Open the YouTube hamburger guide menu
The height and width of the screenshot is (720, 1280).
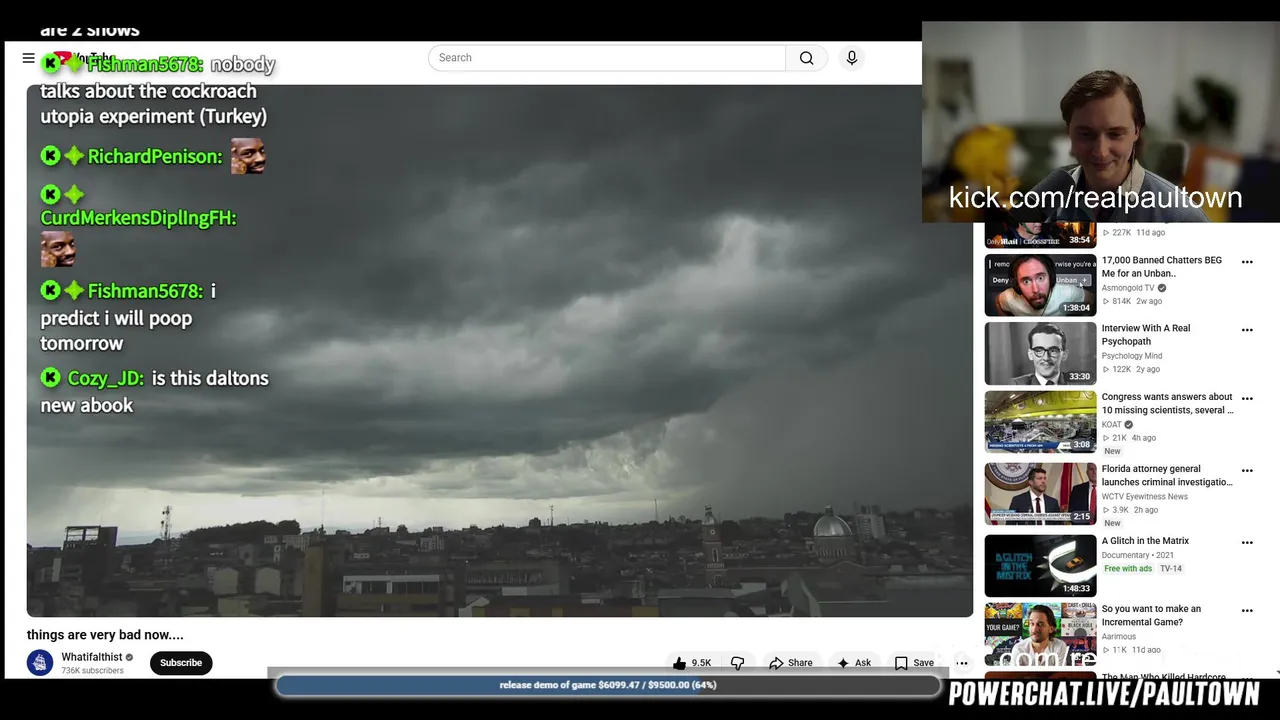pos(28,58)
